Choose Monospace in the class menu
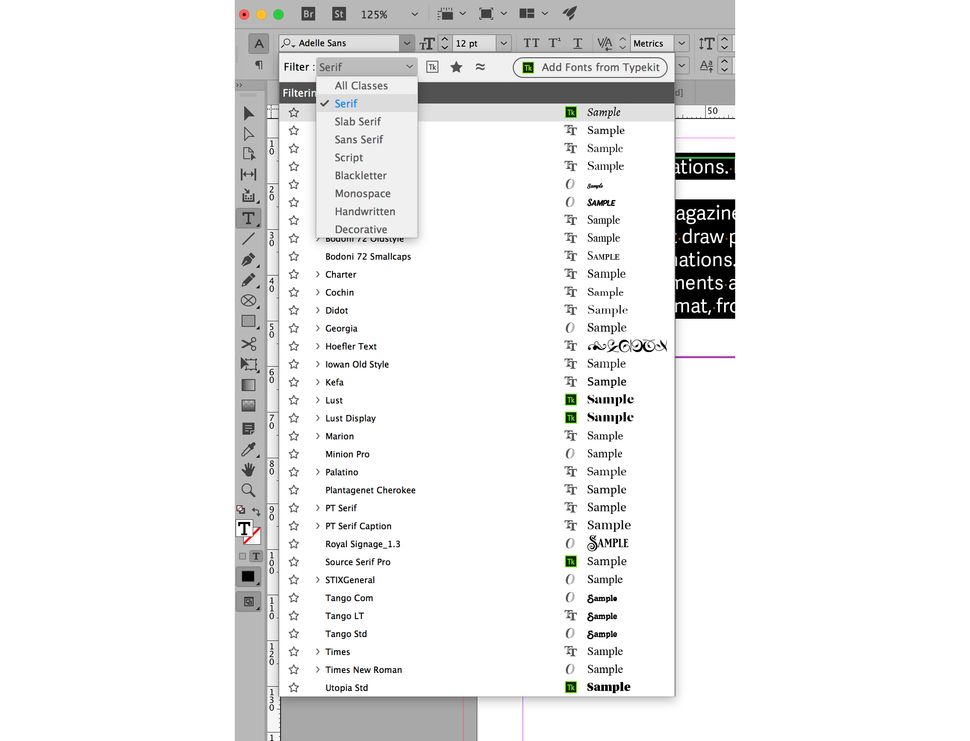Viewport: 970px width, 741px height. (362, 193)
